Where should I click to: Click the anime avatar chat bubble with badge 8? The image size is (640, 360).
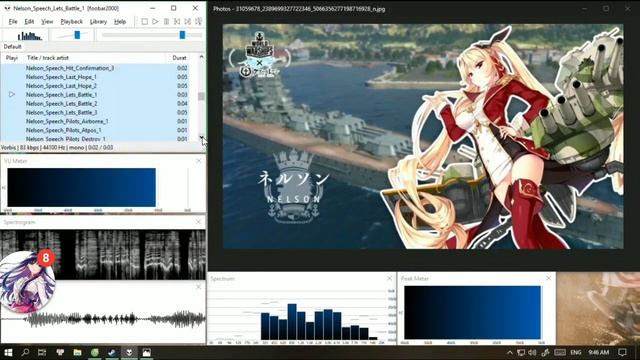coord(28,281)
